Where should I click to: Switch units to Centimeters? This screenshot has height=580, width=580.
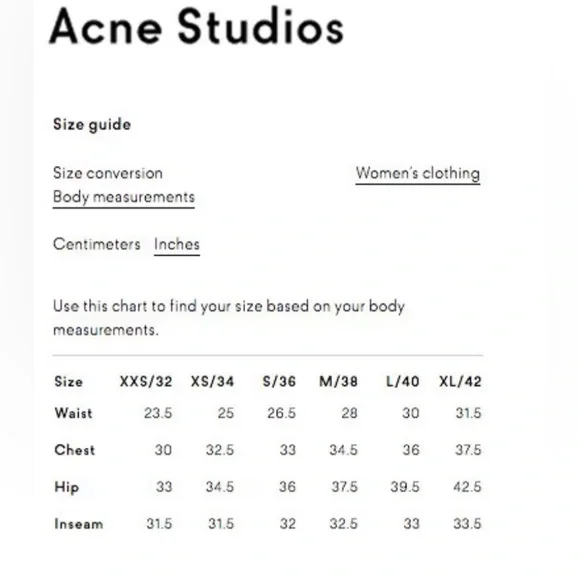(x=97, y=245)
